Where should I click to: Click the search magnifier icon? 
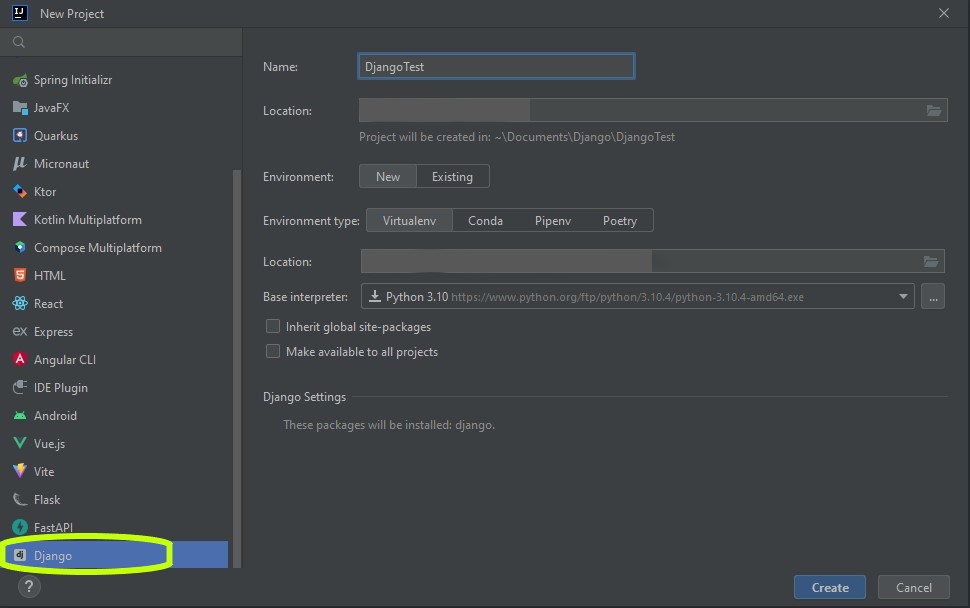(19, 42)
